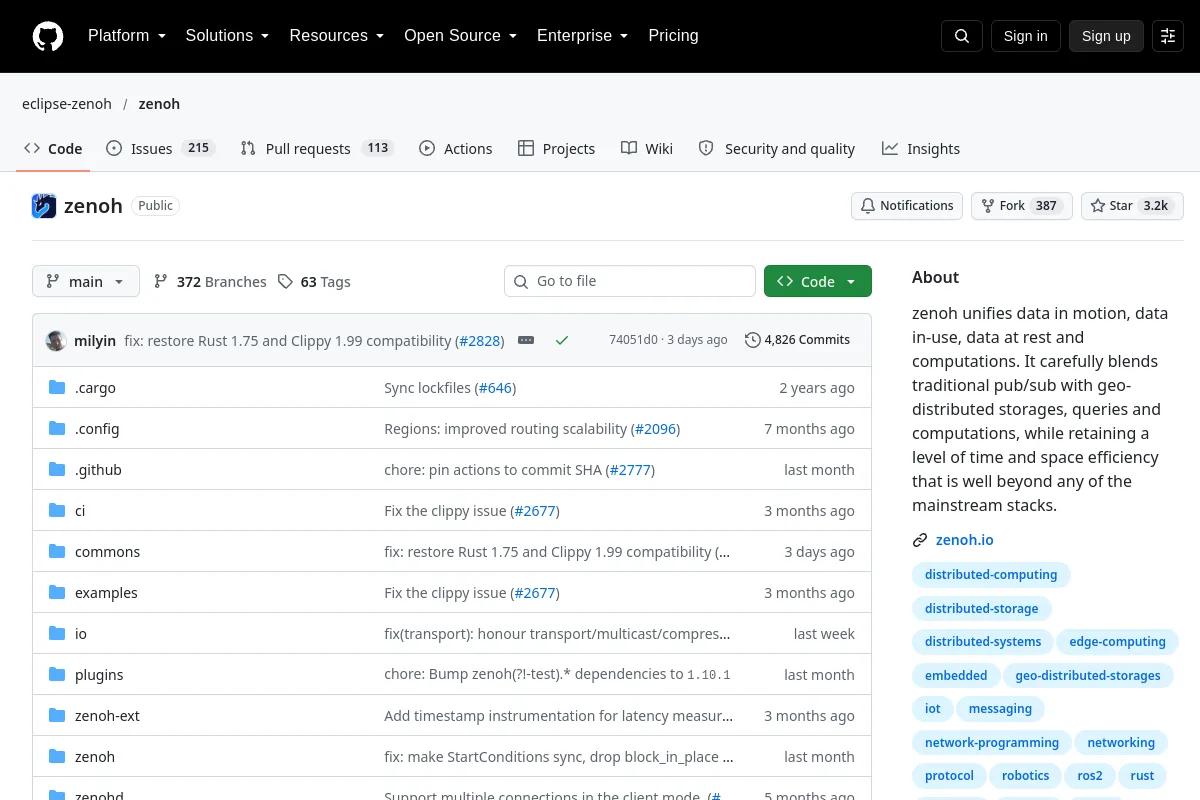This screenshot has width=1200, height=800.
Task: Open the appearance settings icon beside Sign up
Action: click(1168, 36)
